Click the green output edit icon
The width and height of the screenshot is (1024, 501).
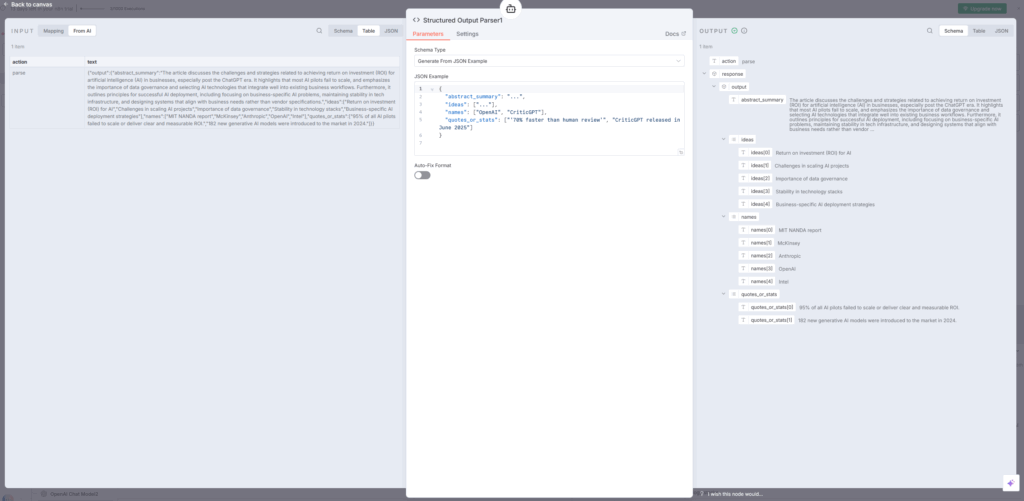(x=734, y=31)
